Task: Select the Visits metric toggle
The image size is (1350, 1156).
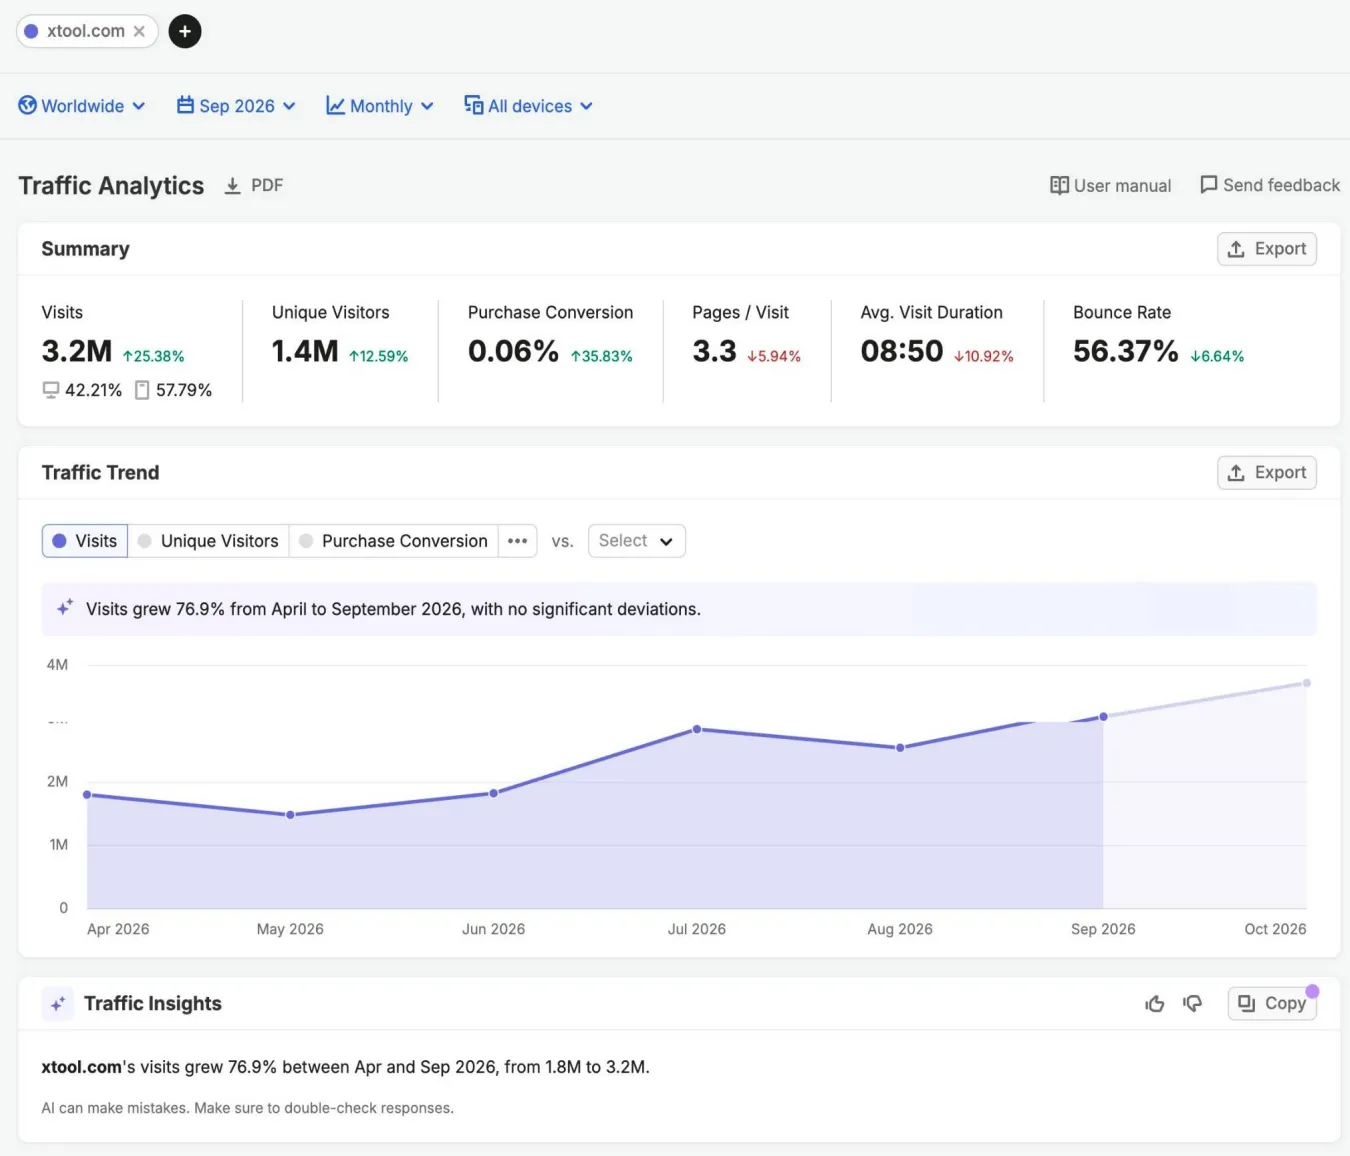Action: tap(85, 541)
